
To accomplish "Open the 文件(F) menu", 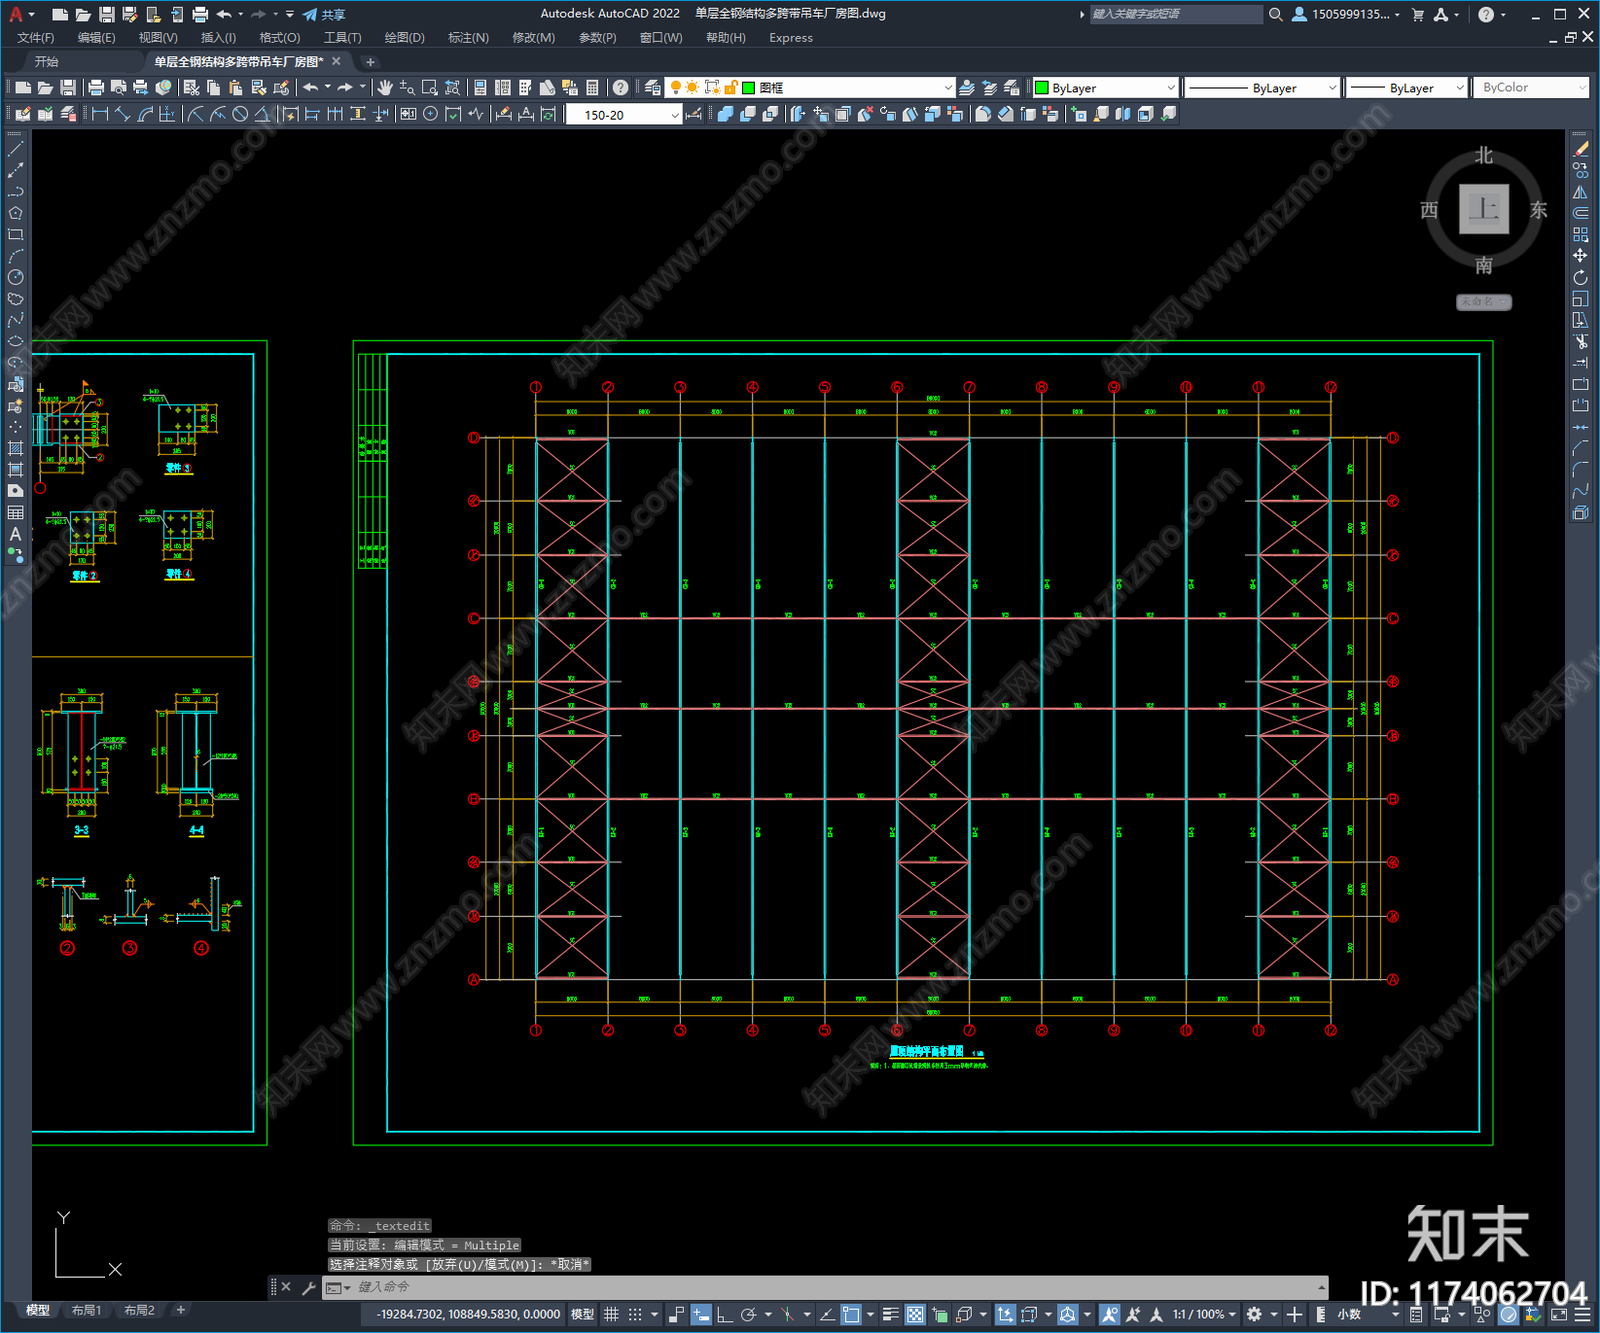I will click(36, 38).
